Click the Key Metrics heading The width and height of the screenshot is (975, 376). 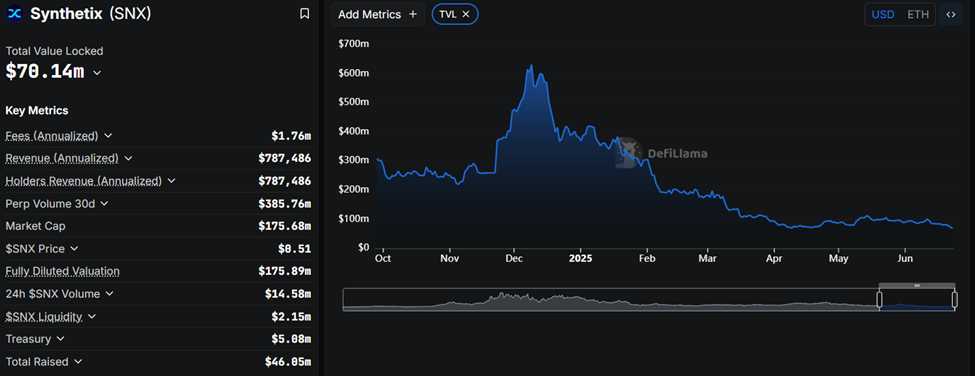[37, 110]
